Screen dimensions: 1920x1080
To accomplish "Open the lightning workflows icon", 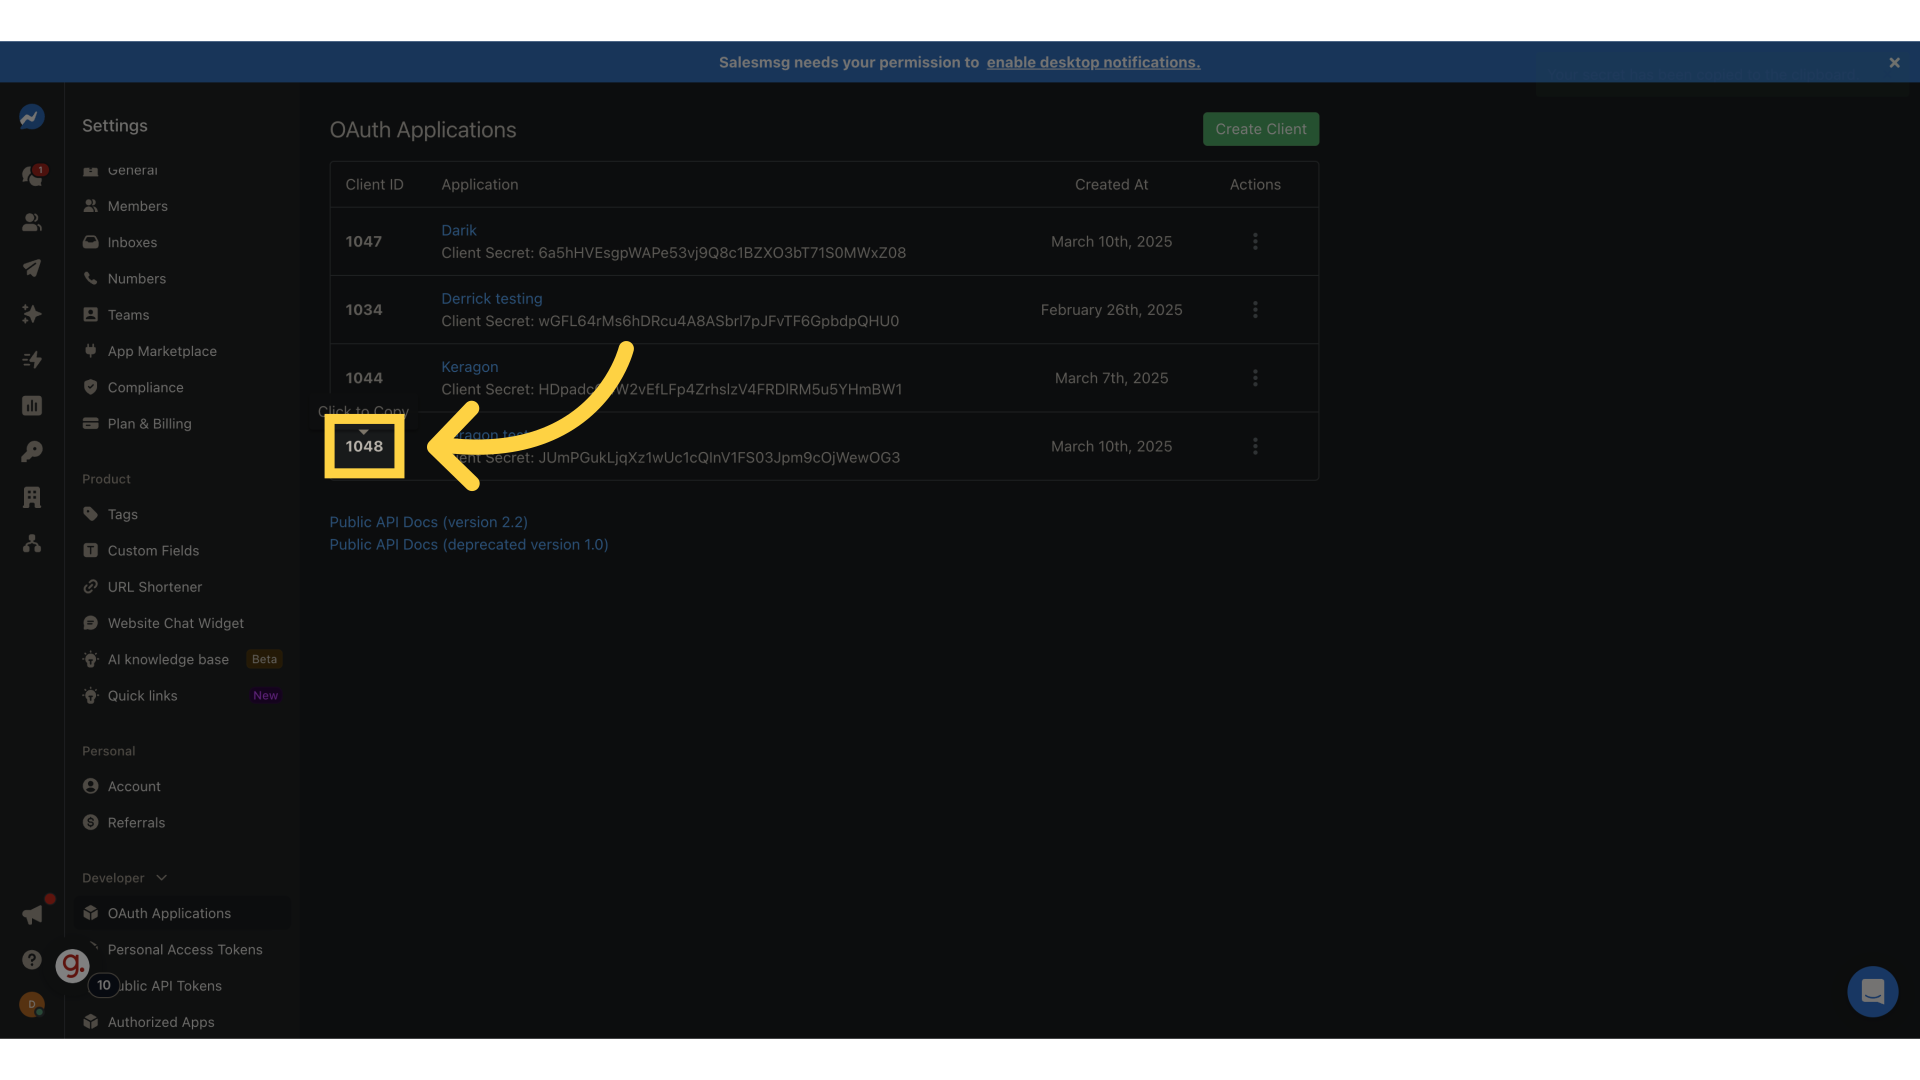I will pos(32,360).
